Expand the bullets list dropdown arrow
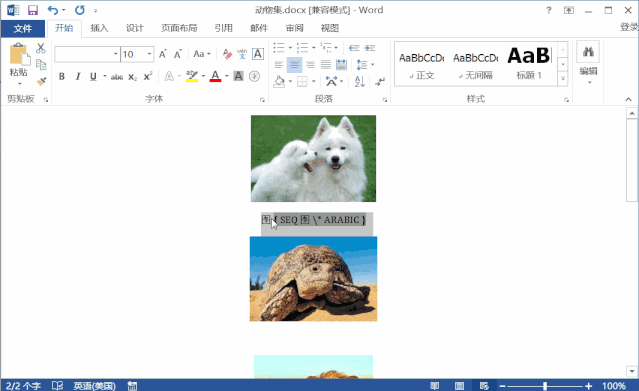Image resolution: width=639 pixels, height=391 pixels. click(290, 48)
